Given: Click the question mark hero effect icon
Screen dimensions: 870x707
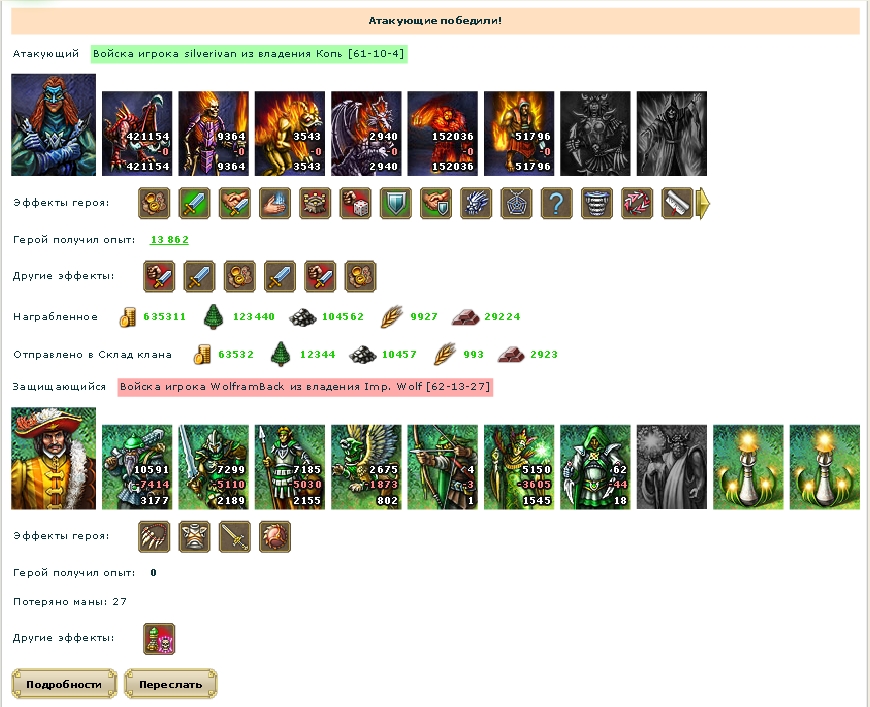Looking at the screenshot, I should pyautogui.click(x=556, y=203).
